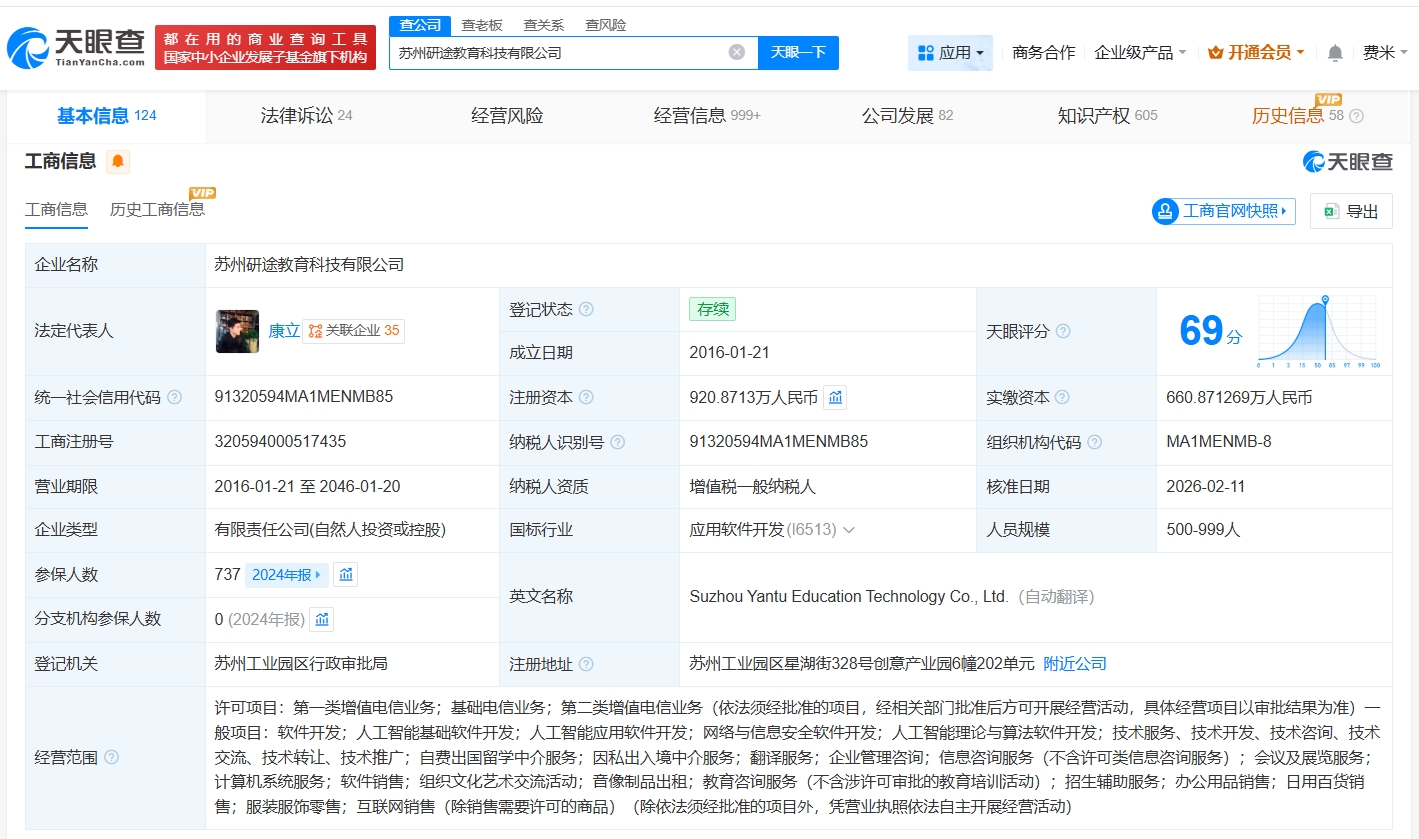Open the 康立 legal representative link
The height and width of the screenshot is (839, 1419).
point(284,331)
